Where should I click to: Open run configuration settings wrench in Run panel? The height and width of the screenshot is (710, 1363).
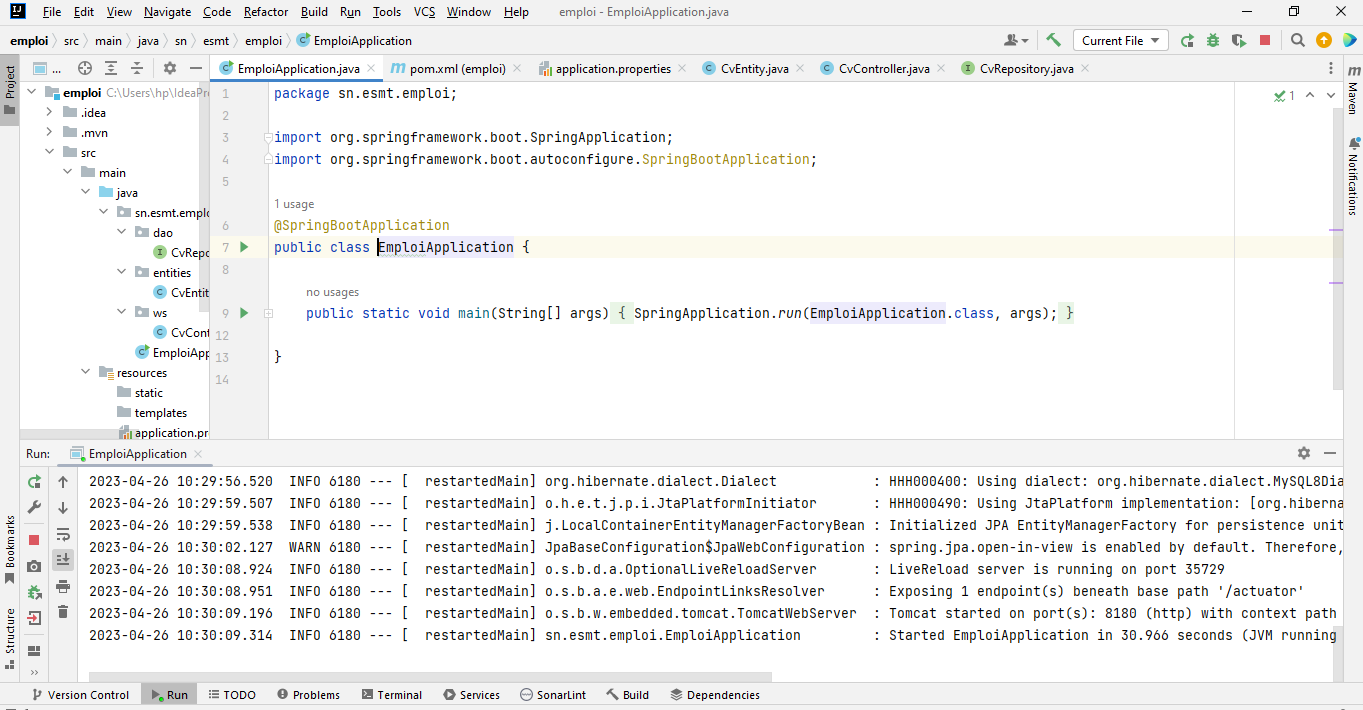[33, 507]
